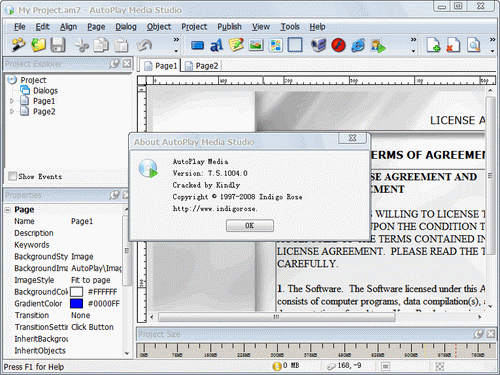Confirm About dialog with OK button
This screenshot has height=375, width=500.
point(250,226)
